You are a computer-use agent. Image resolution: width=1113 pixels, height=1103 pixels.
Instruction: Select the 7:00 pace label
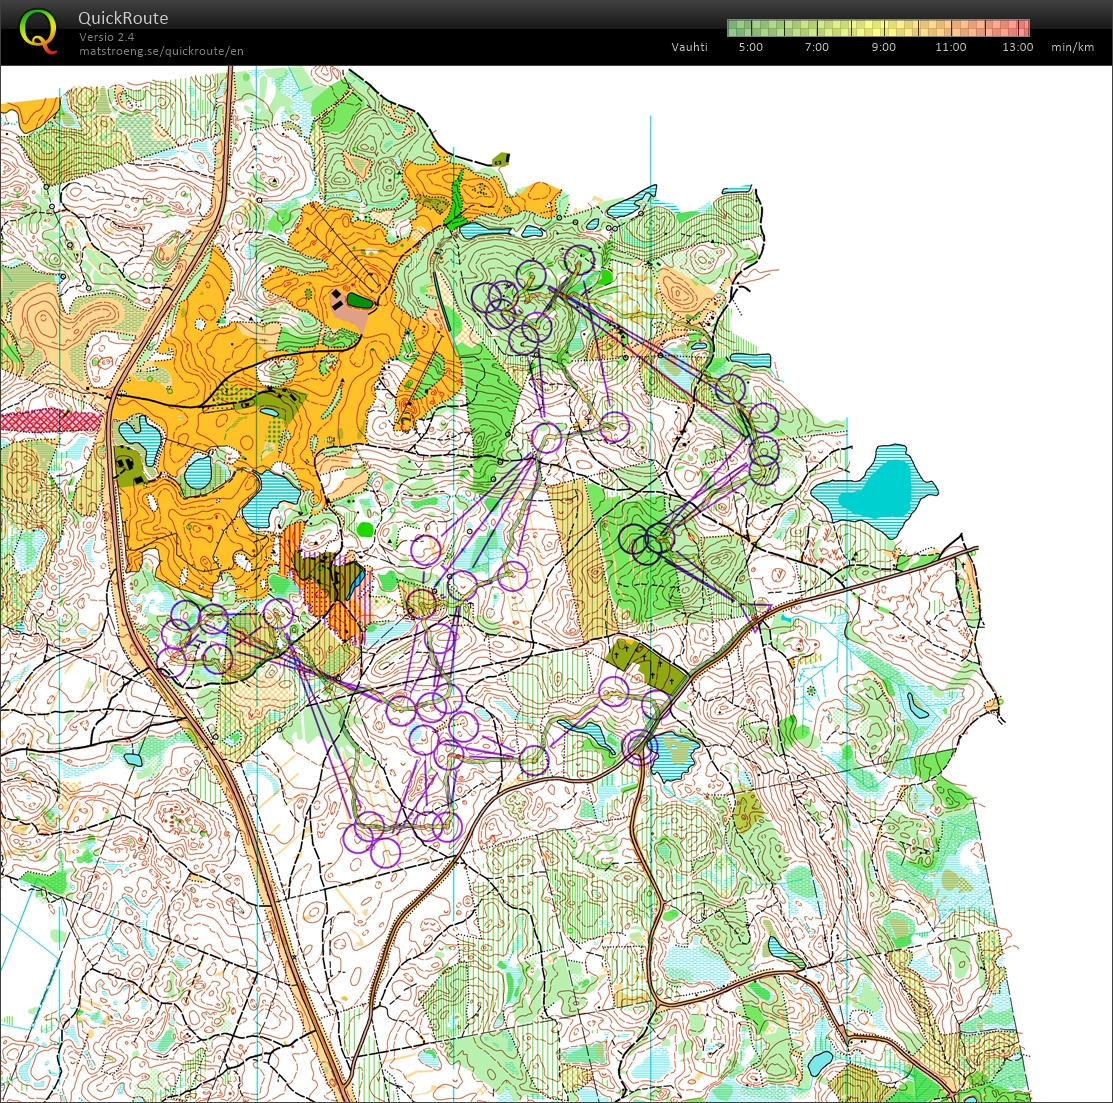[817, 47]
